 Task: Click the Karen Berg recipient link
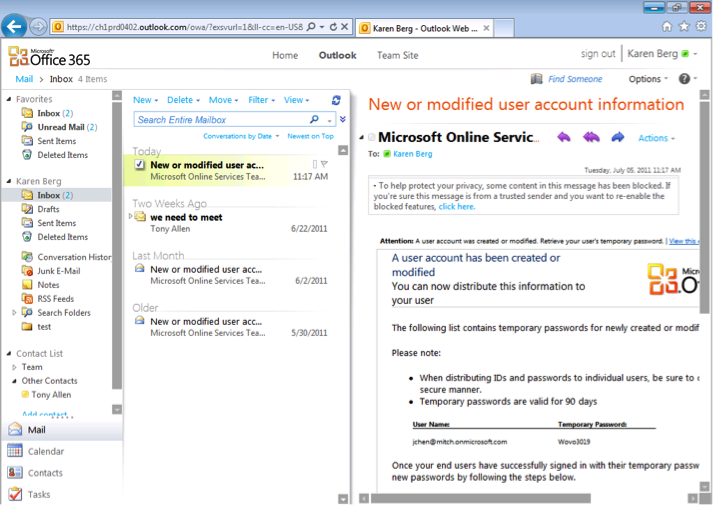[412, 154]
